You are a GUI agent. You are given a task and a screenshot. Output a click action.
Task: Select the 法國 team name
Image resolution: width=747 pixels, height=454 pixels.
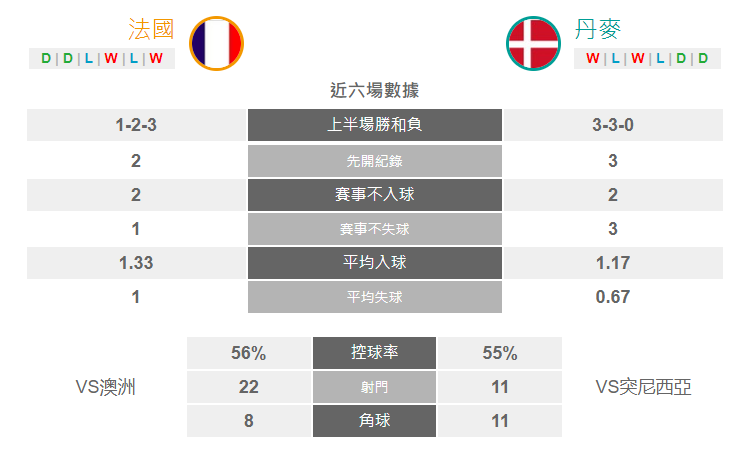tap(151, 29)
